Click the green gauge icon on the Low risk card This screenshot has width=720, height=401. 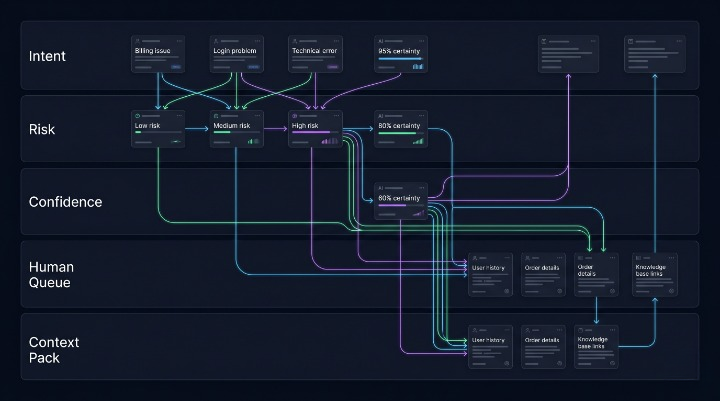pos(137,116)
